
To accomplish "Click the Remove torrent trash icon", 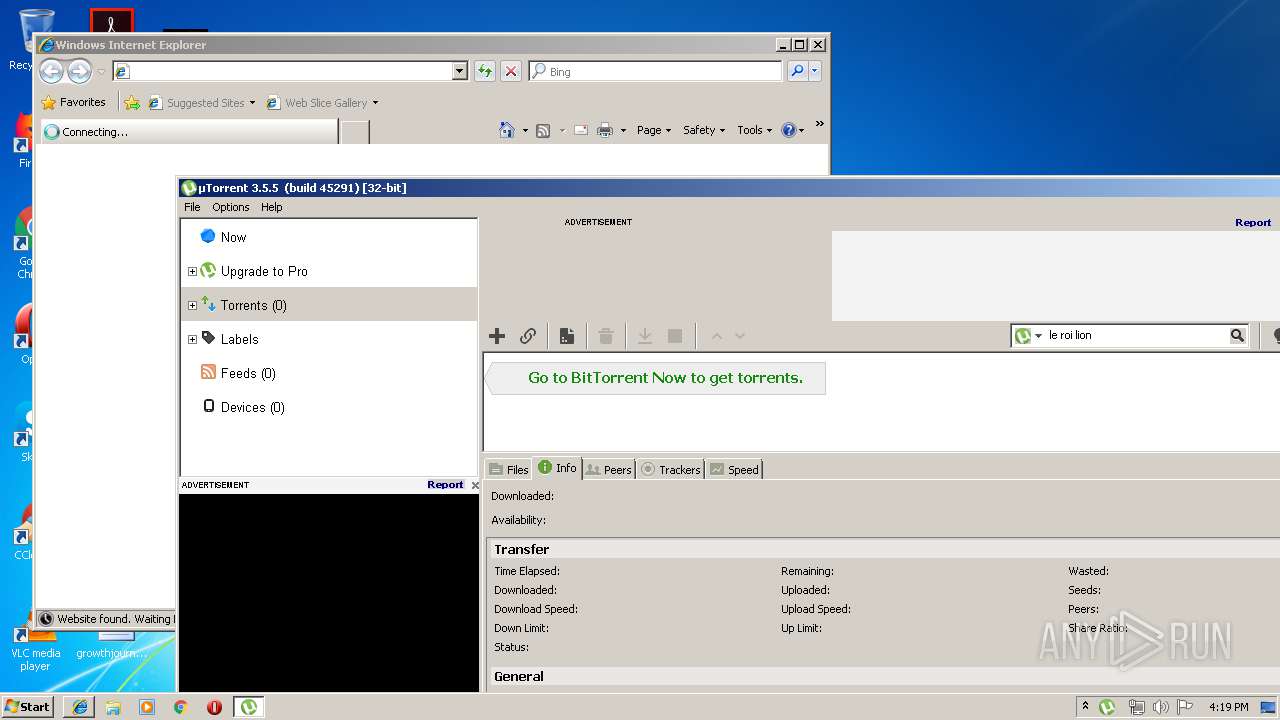I will (x=606, y=336).
